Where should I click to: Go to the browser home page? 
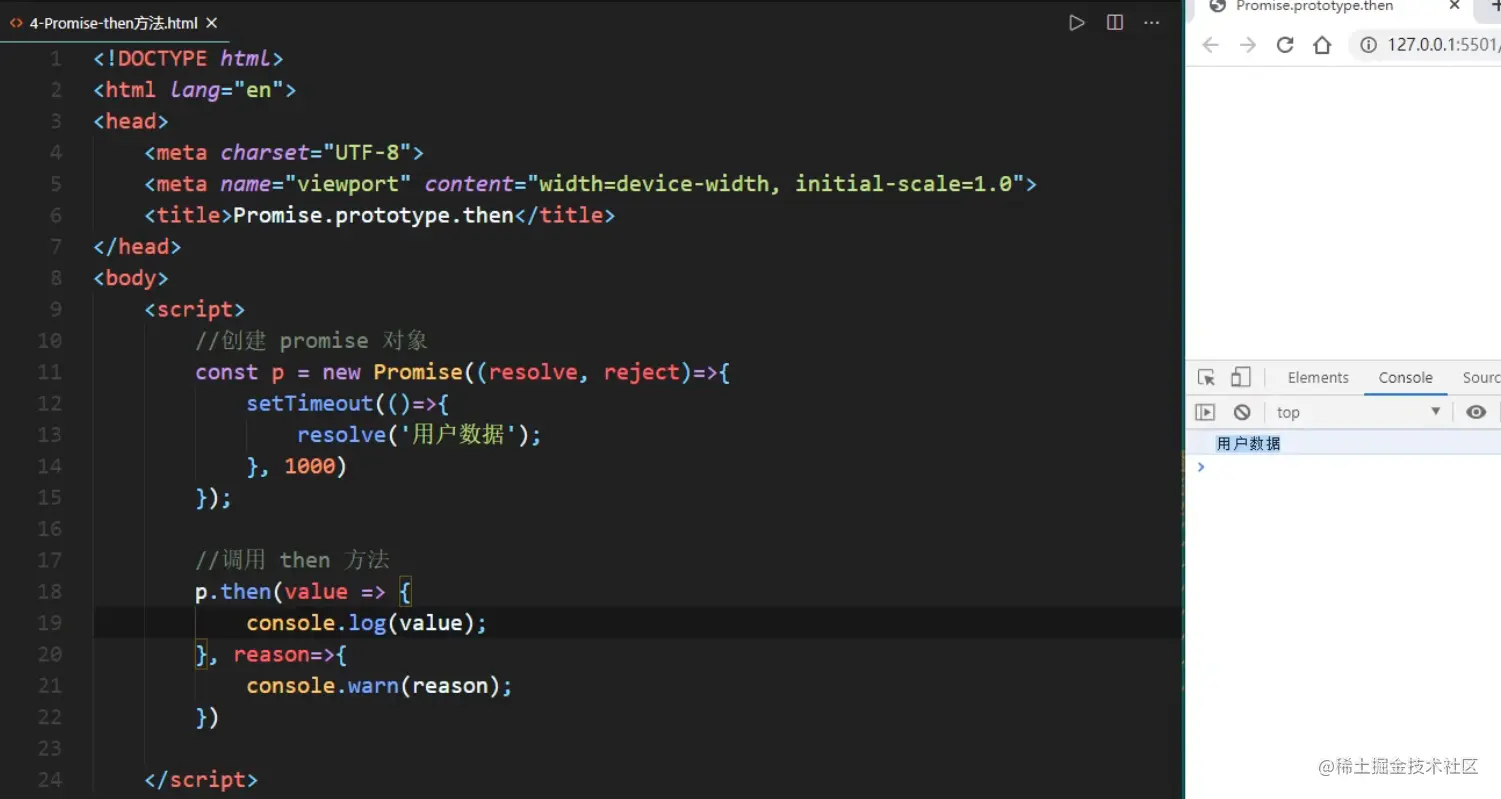tap(1322, 45)
